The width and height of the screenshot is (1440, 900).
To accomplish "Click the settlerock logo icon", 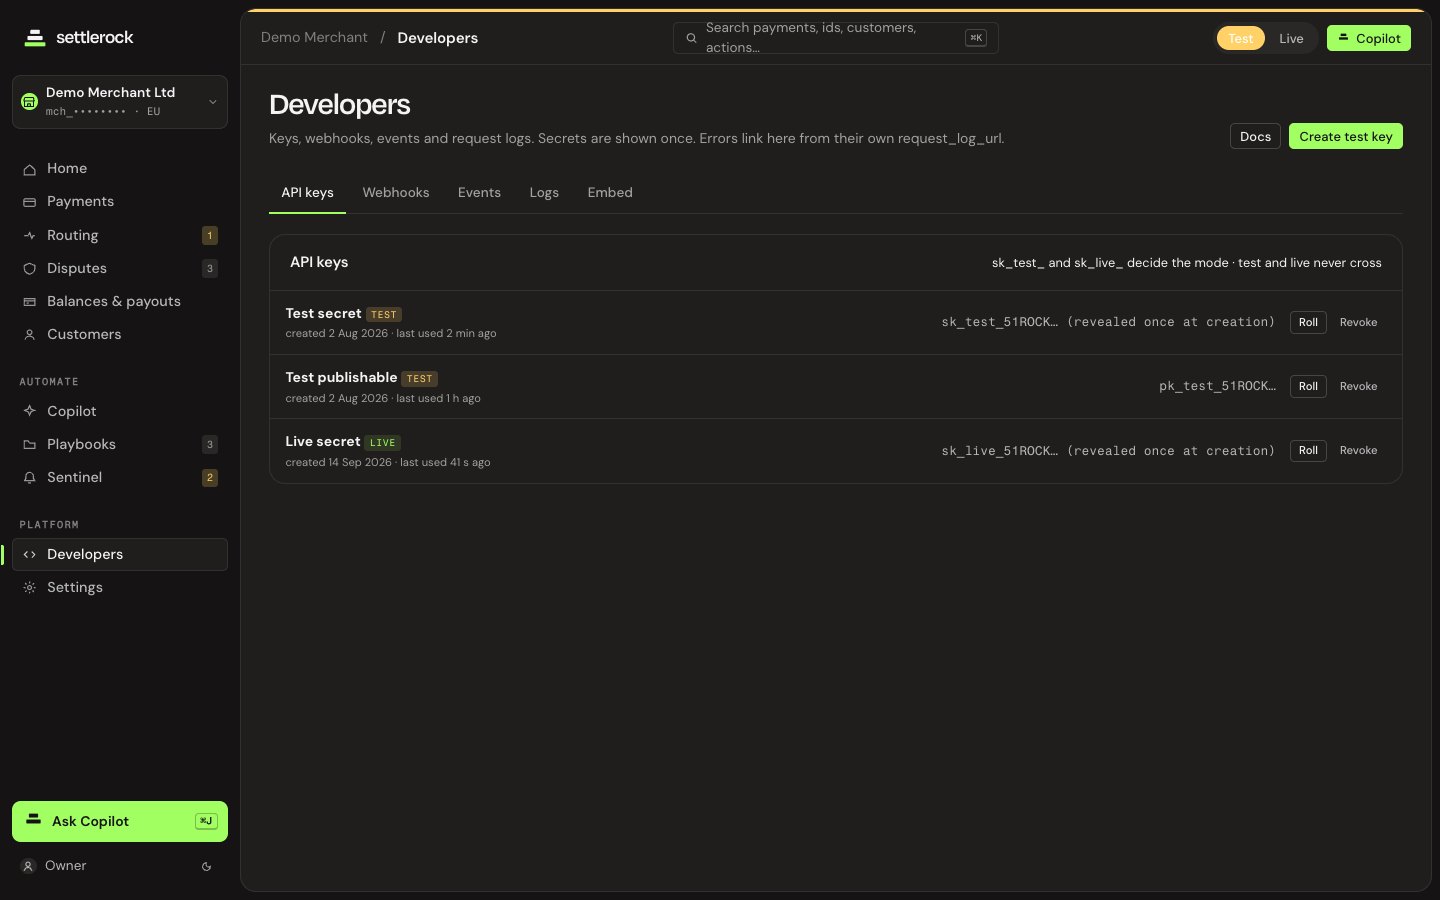I will (35, 38).
